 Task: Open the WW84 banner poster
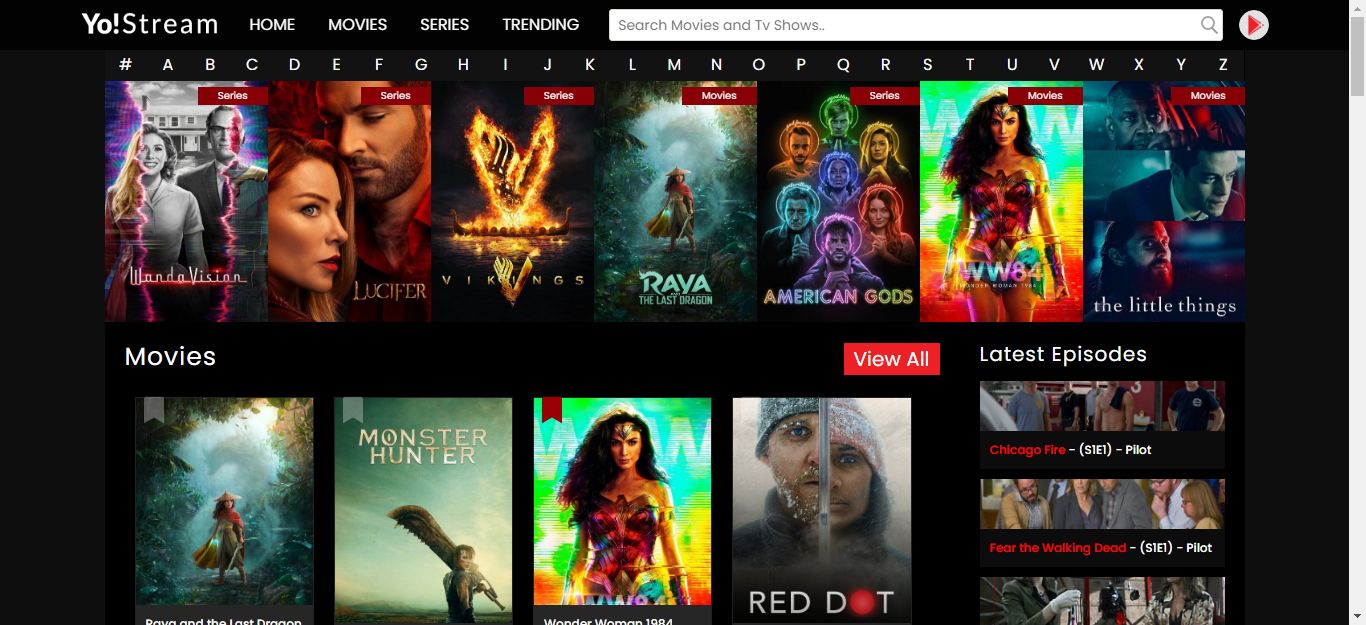coord(1001,201)
